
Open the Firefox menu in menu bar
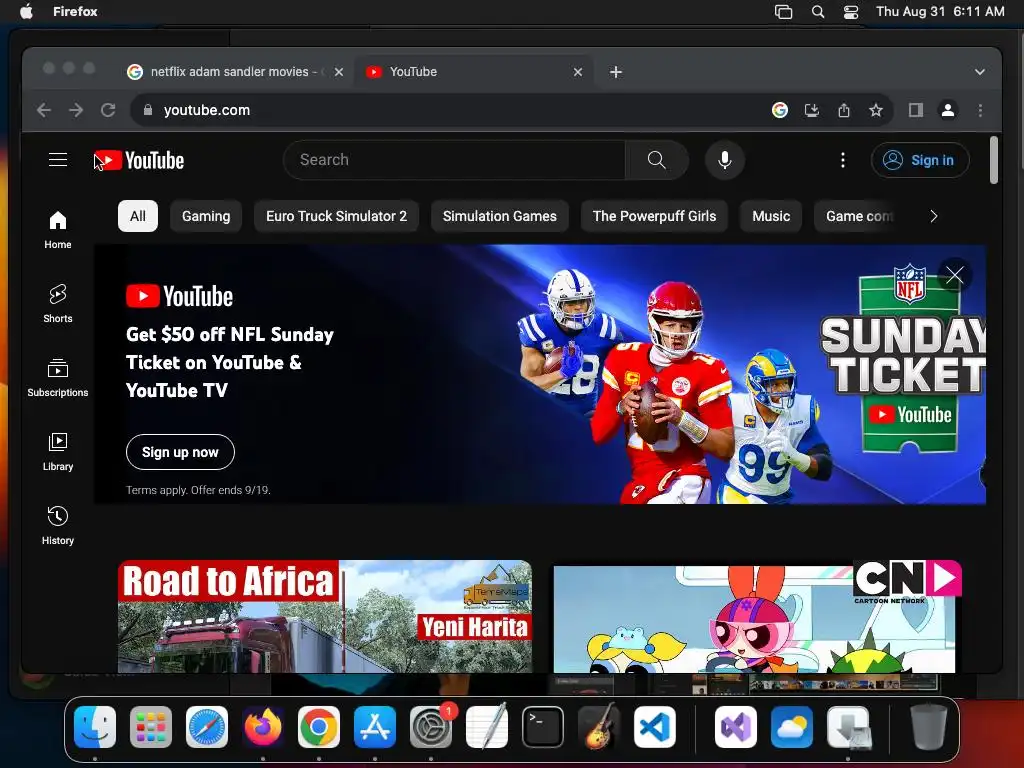tap(75, 11)
